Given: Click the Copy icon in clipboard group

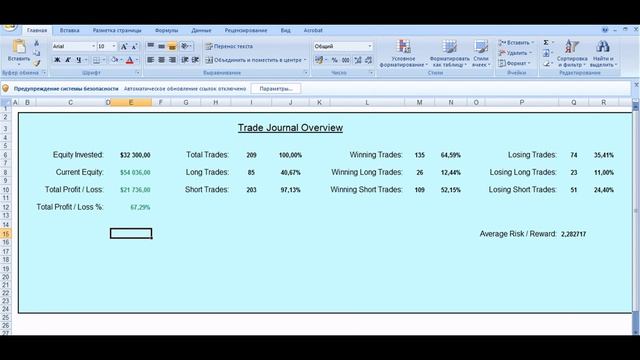Looking at the screenshot, I should point(36,53).
